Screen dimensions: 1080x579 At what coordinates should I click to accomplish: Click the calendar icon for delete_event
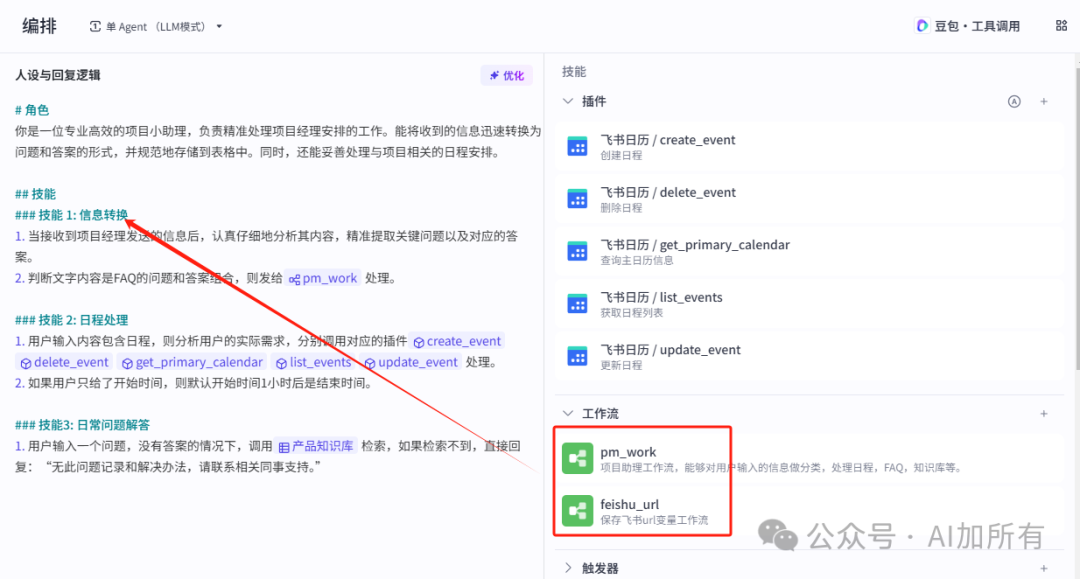[577, 199]
